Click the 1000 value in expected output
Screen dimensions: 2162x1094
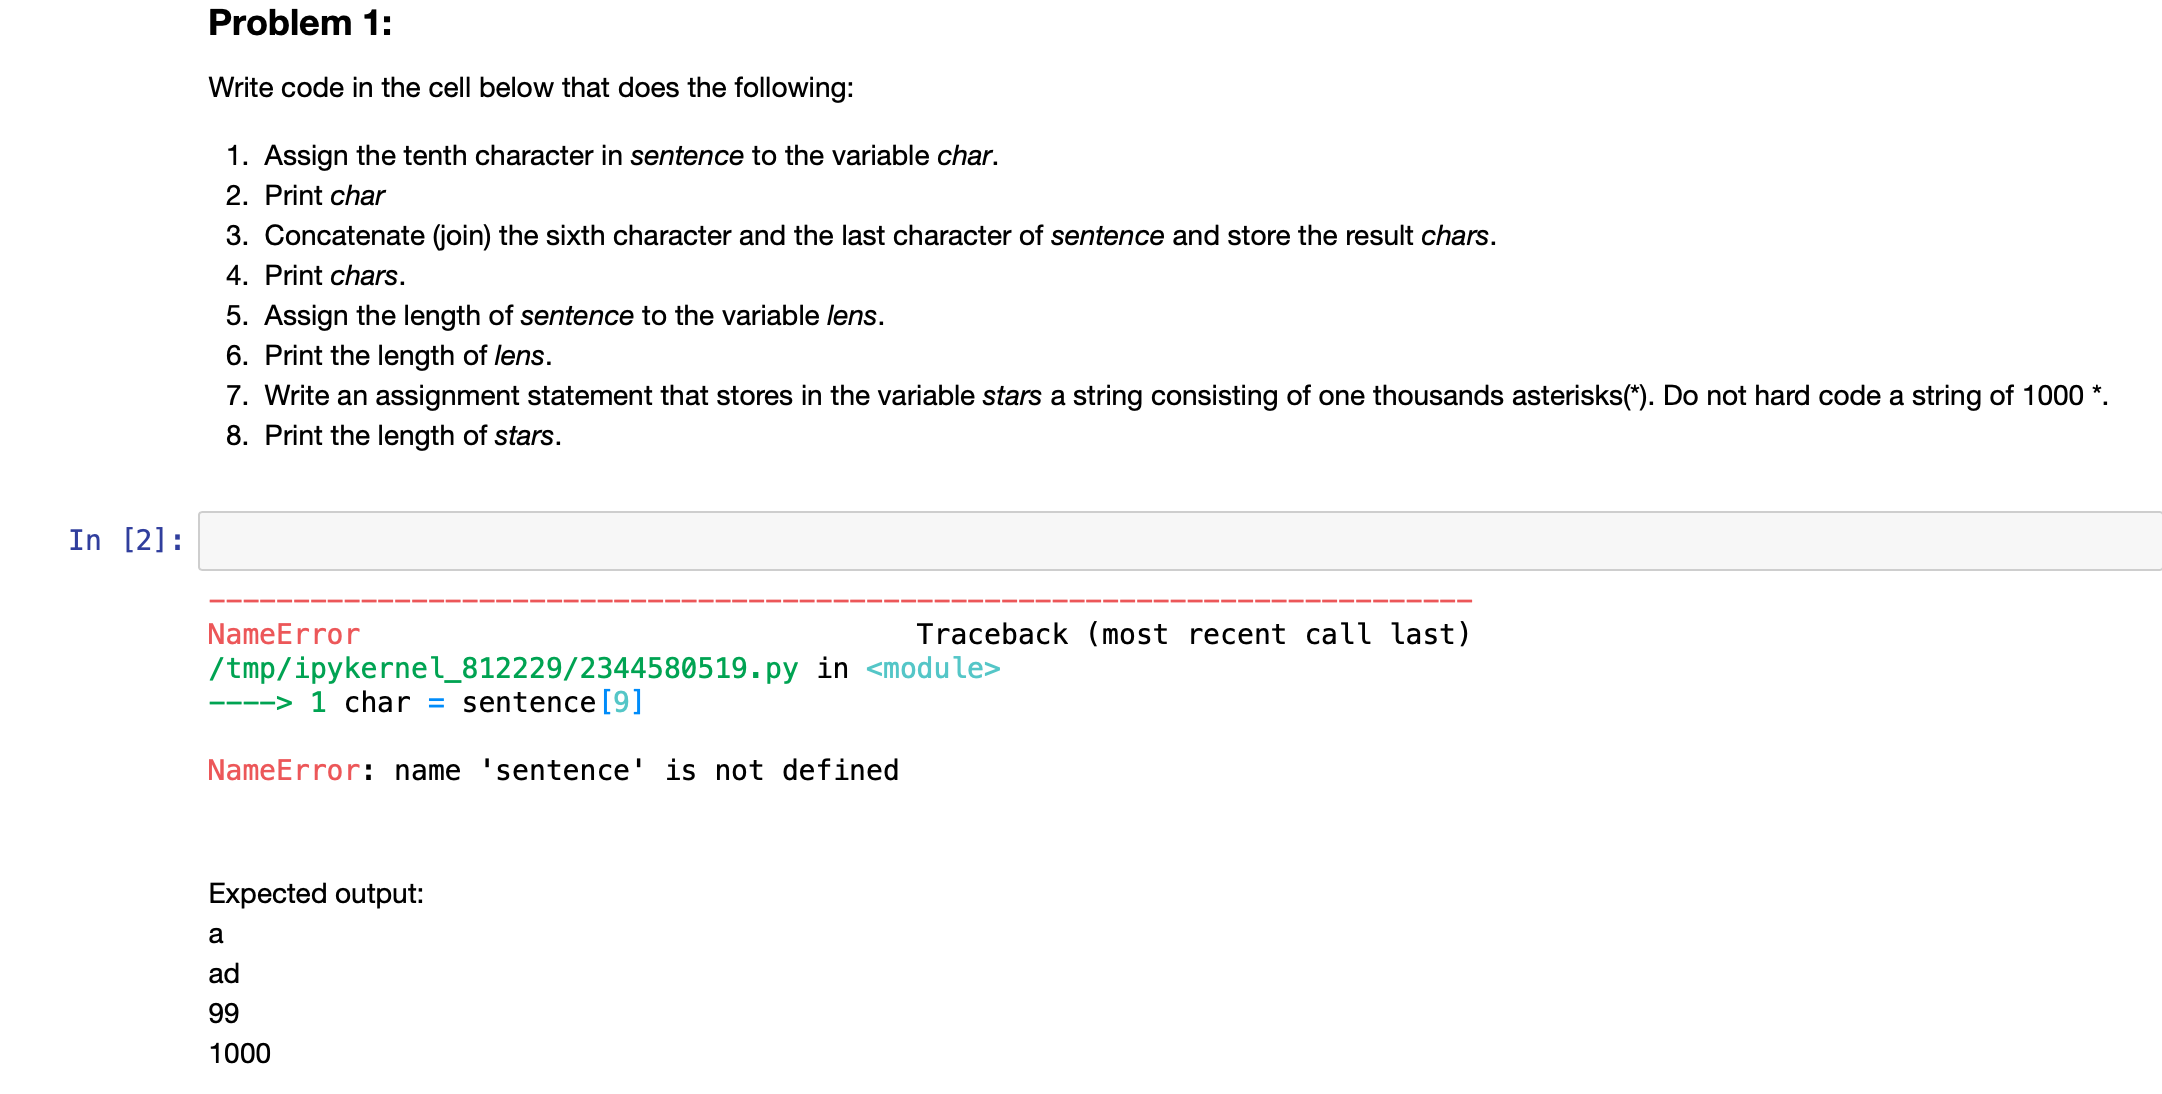click(239, 1052)
